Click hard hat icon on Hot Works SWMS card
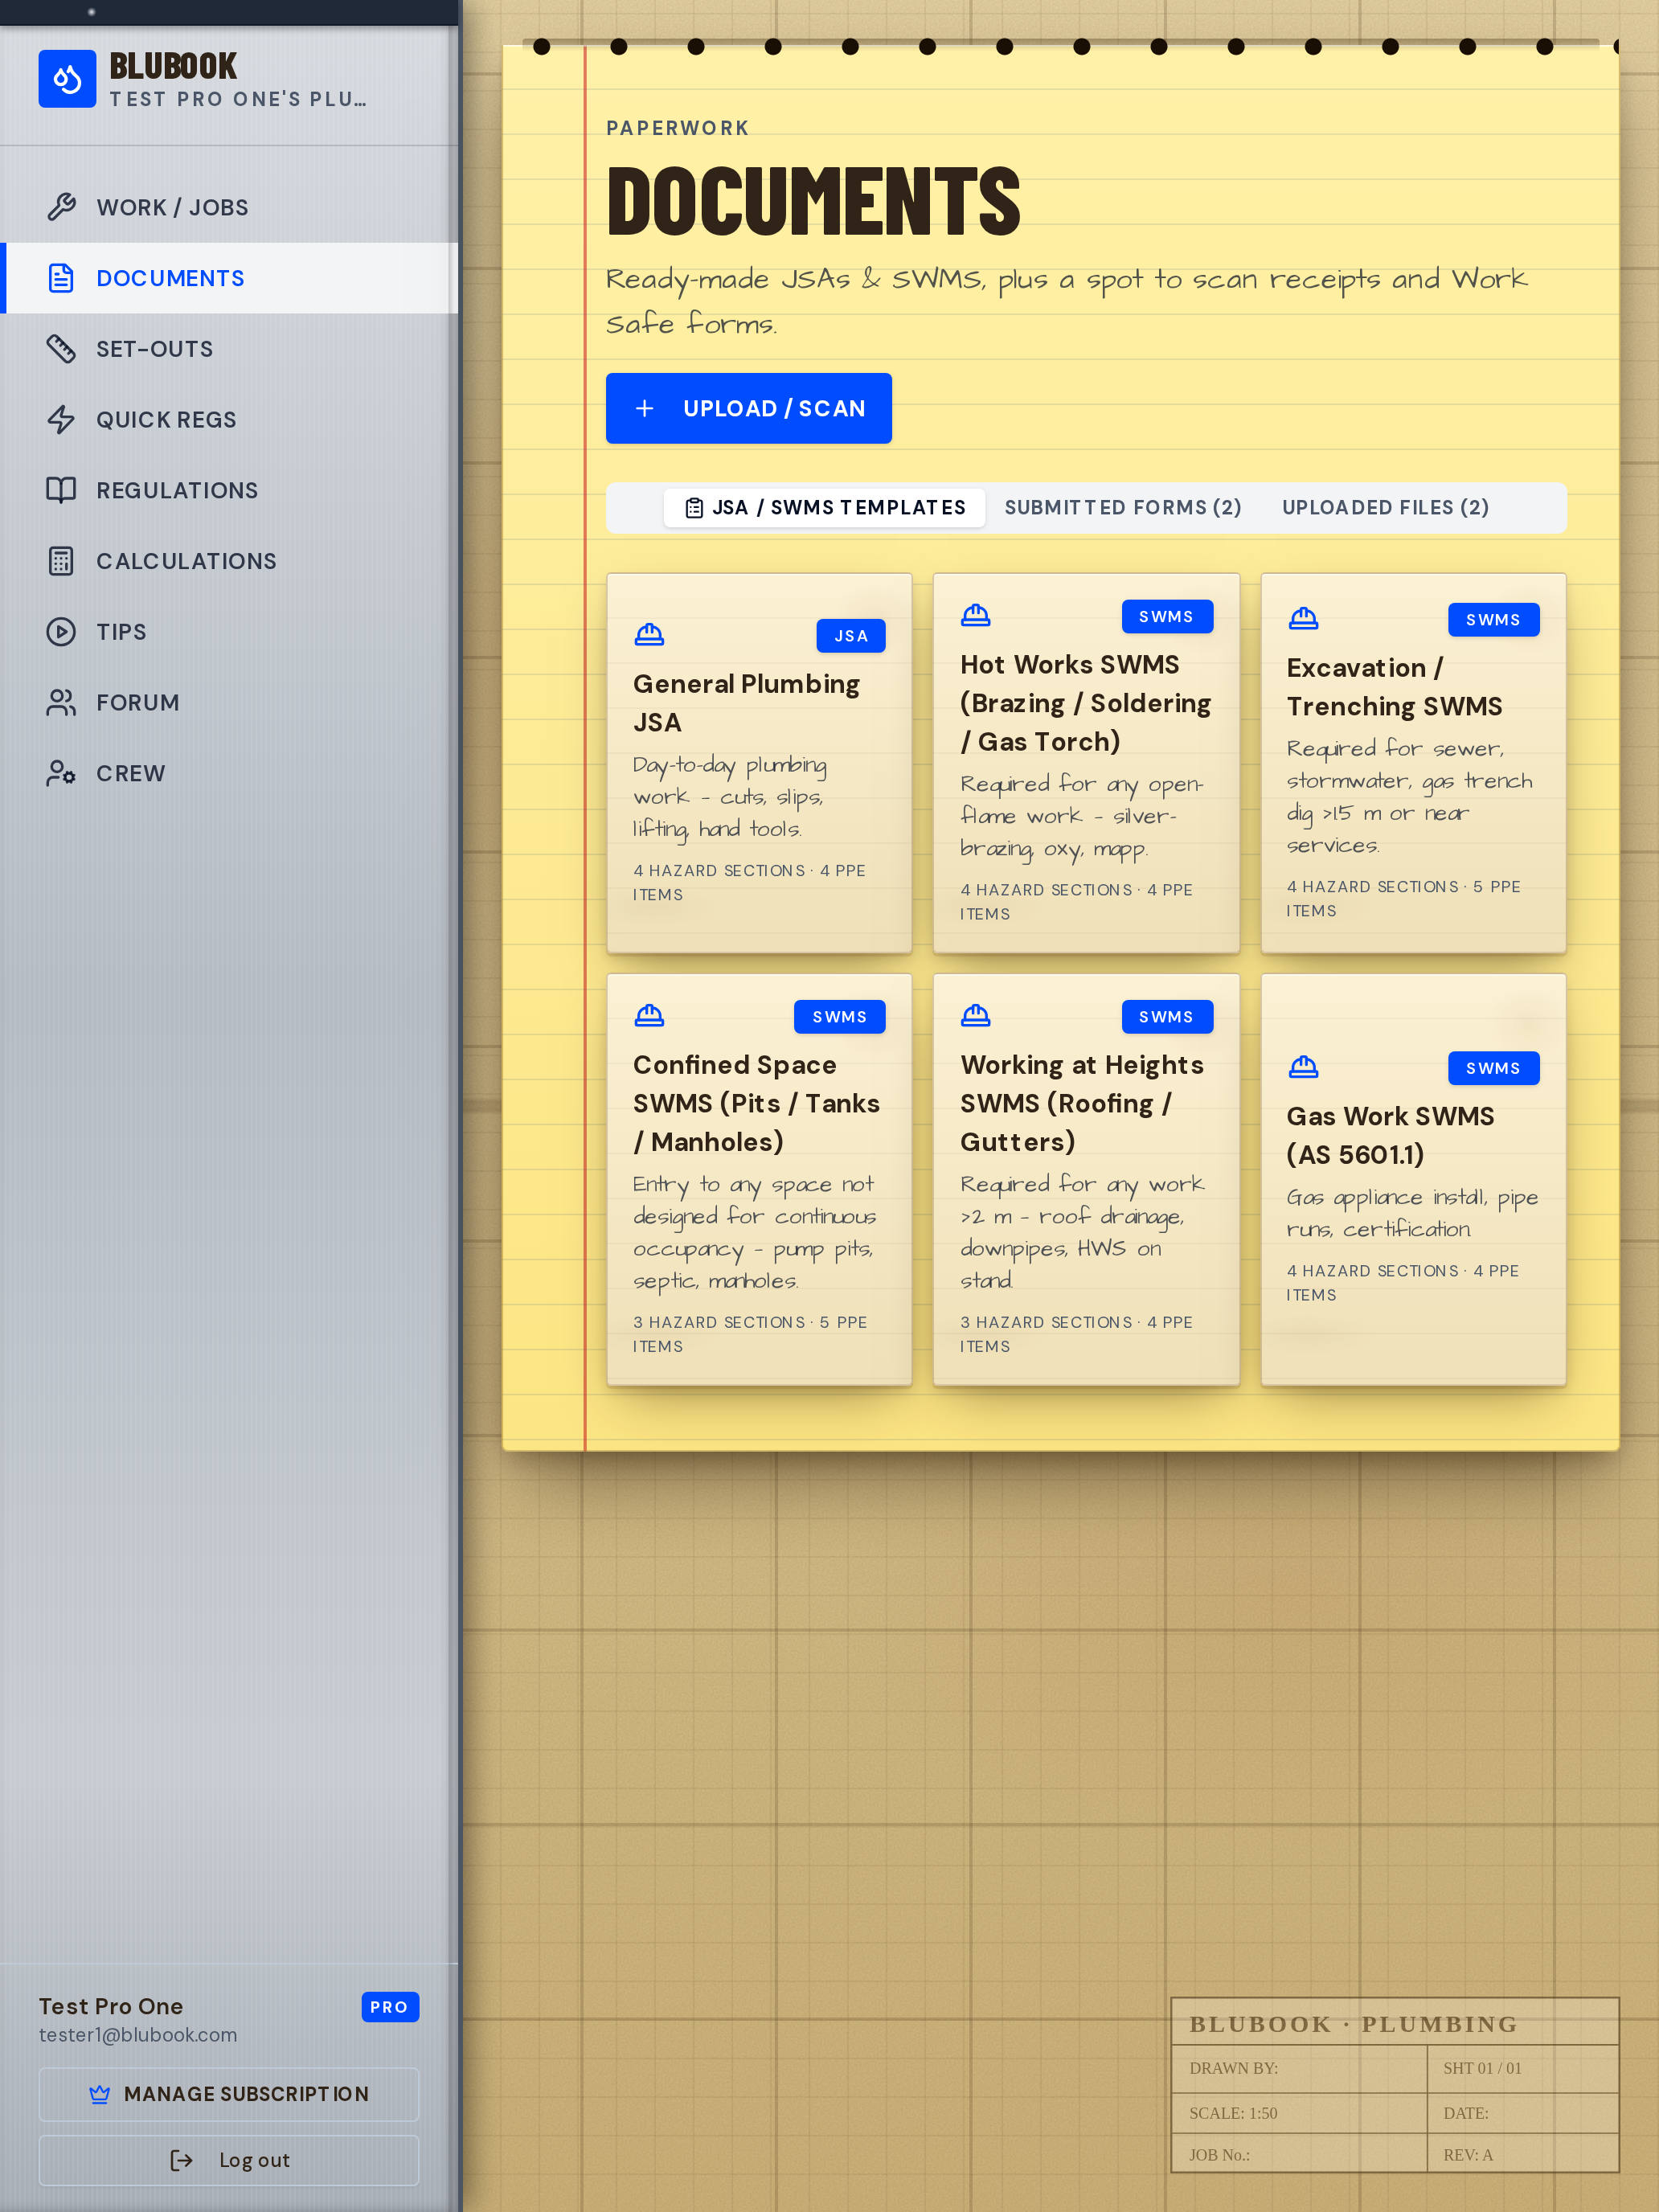 coord(975,616)
